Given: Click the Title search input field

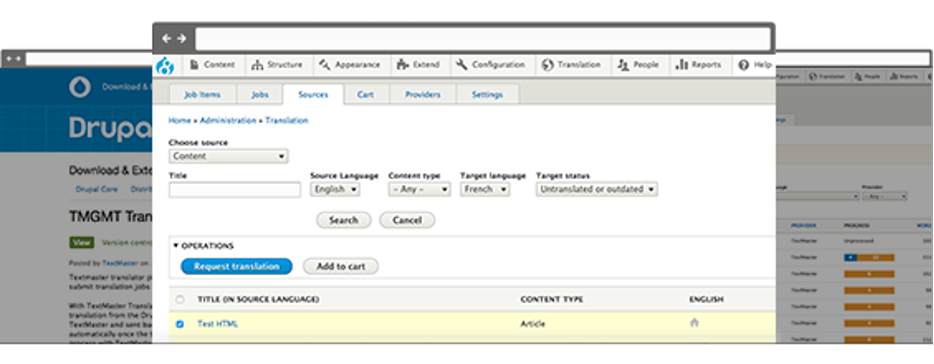Looking at the screenshot, I should pos(235,190).
